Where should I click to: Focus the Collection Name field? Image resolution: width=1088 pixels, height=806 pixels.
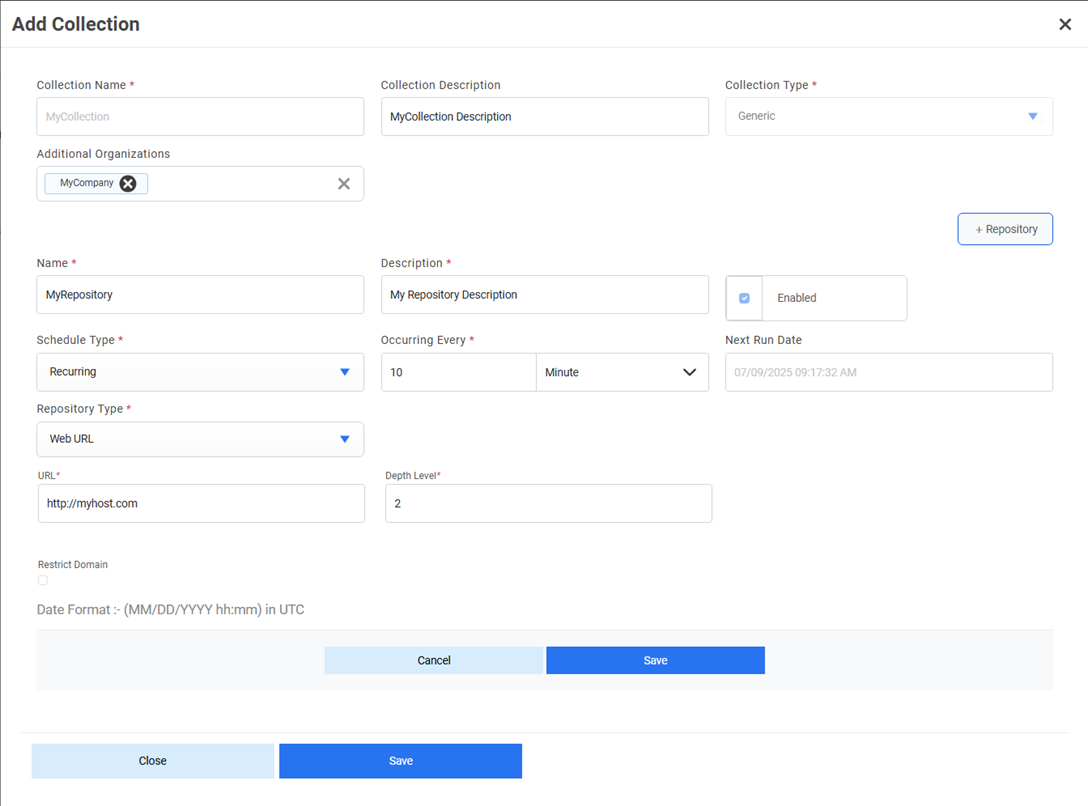[200, 117]
